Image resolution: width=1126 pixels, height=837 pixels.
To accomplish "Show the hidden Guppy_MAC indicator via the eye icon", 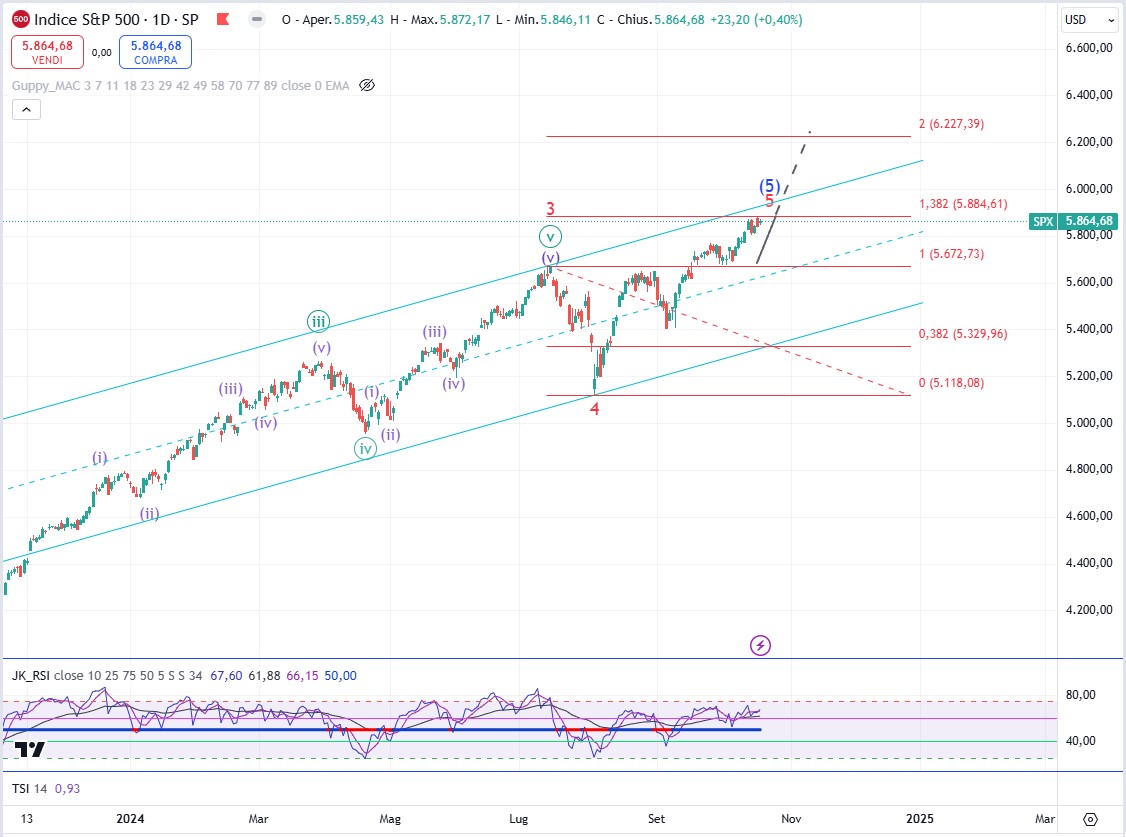I will click(x=367, y=85).
